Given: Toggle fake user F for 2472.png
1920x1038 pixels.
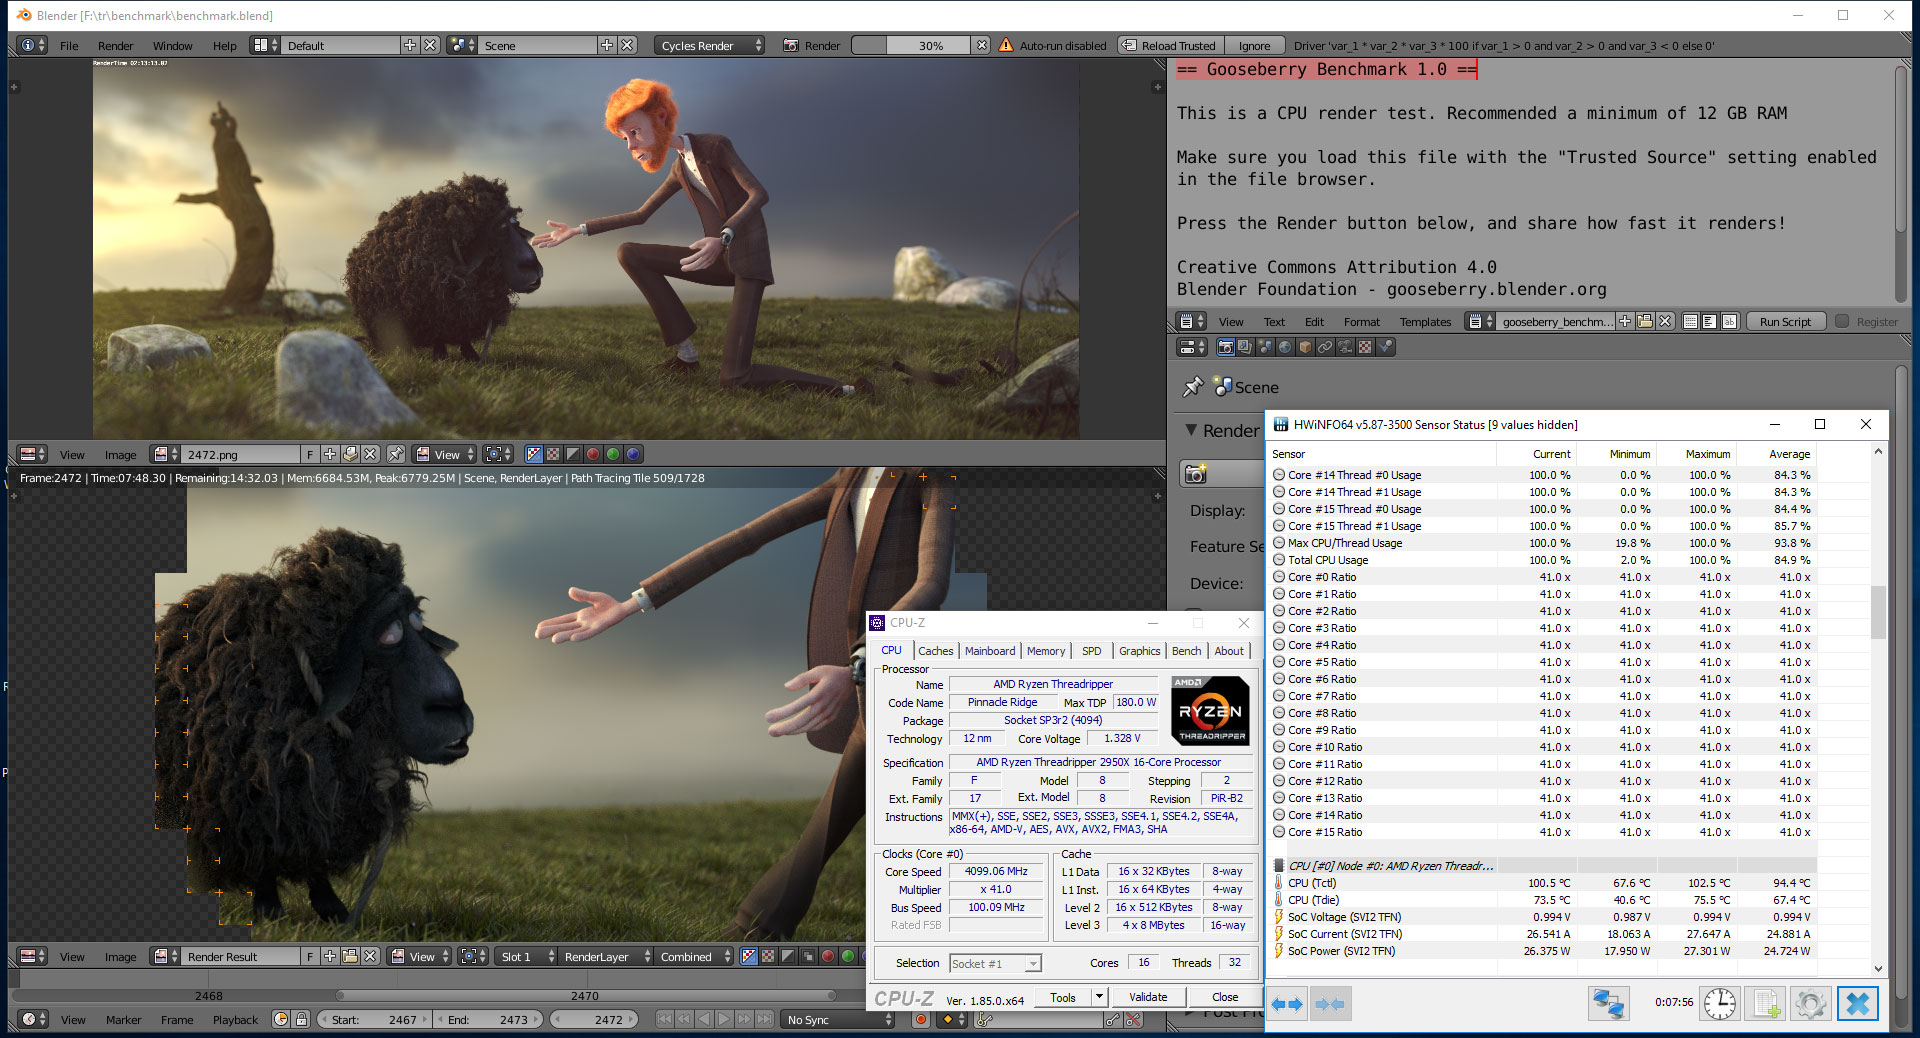Looking at the screenshot, I should 310,454.
